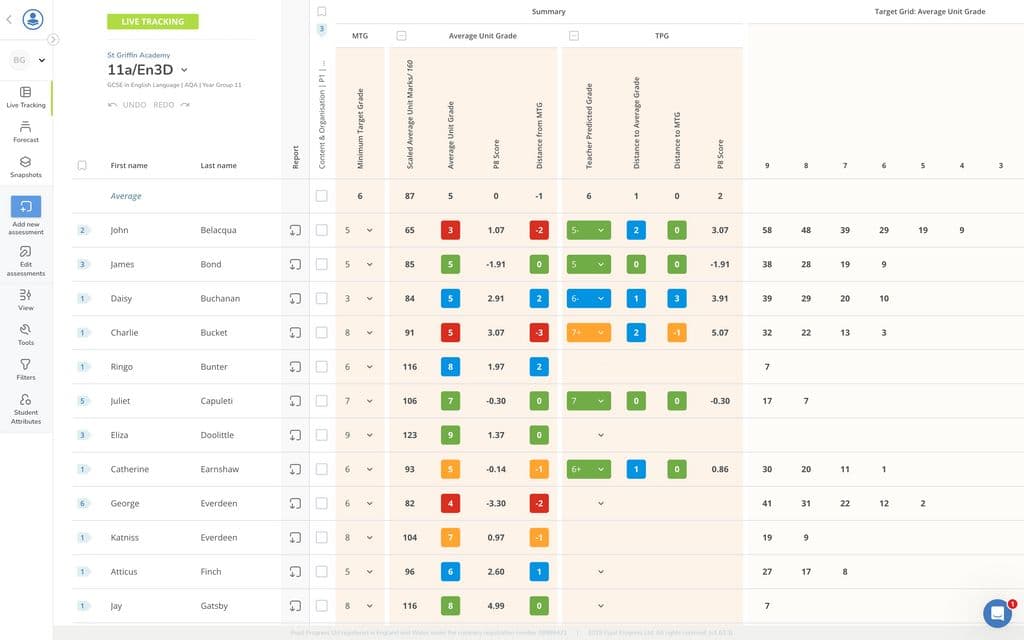Toggle the select-all checkbox beside First name
This screenshot has height=640, width=1024.
(82, 165)
